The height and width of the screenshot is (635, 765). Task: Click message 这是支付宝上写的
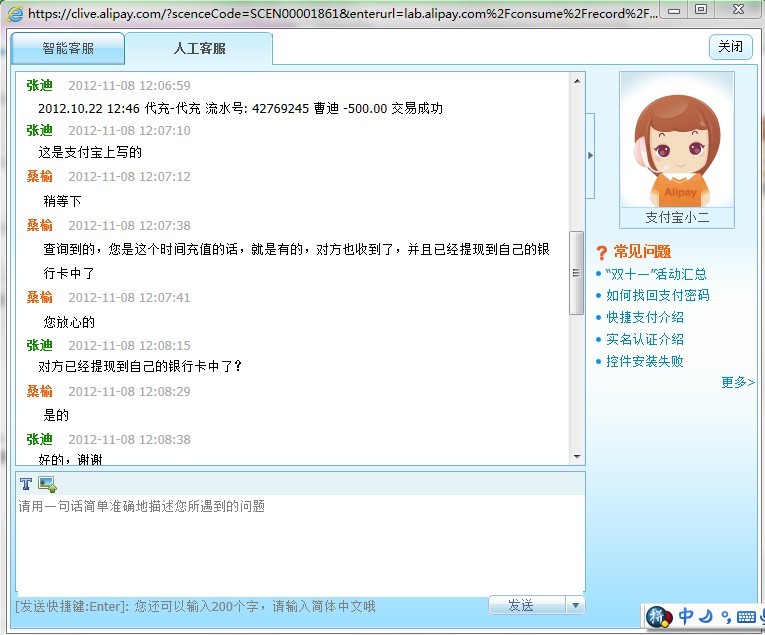click(90, 153)
